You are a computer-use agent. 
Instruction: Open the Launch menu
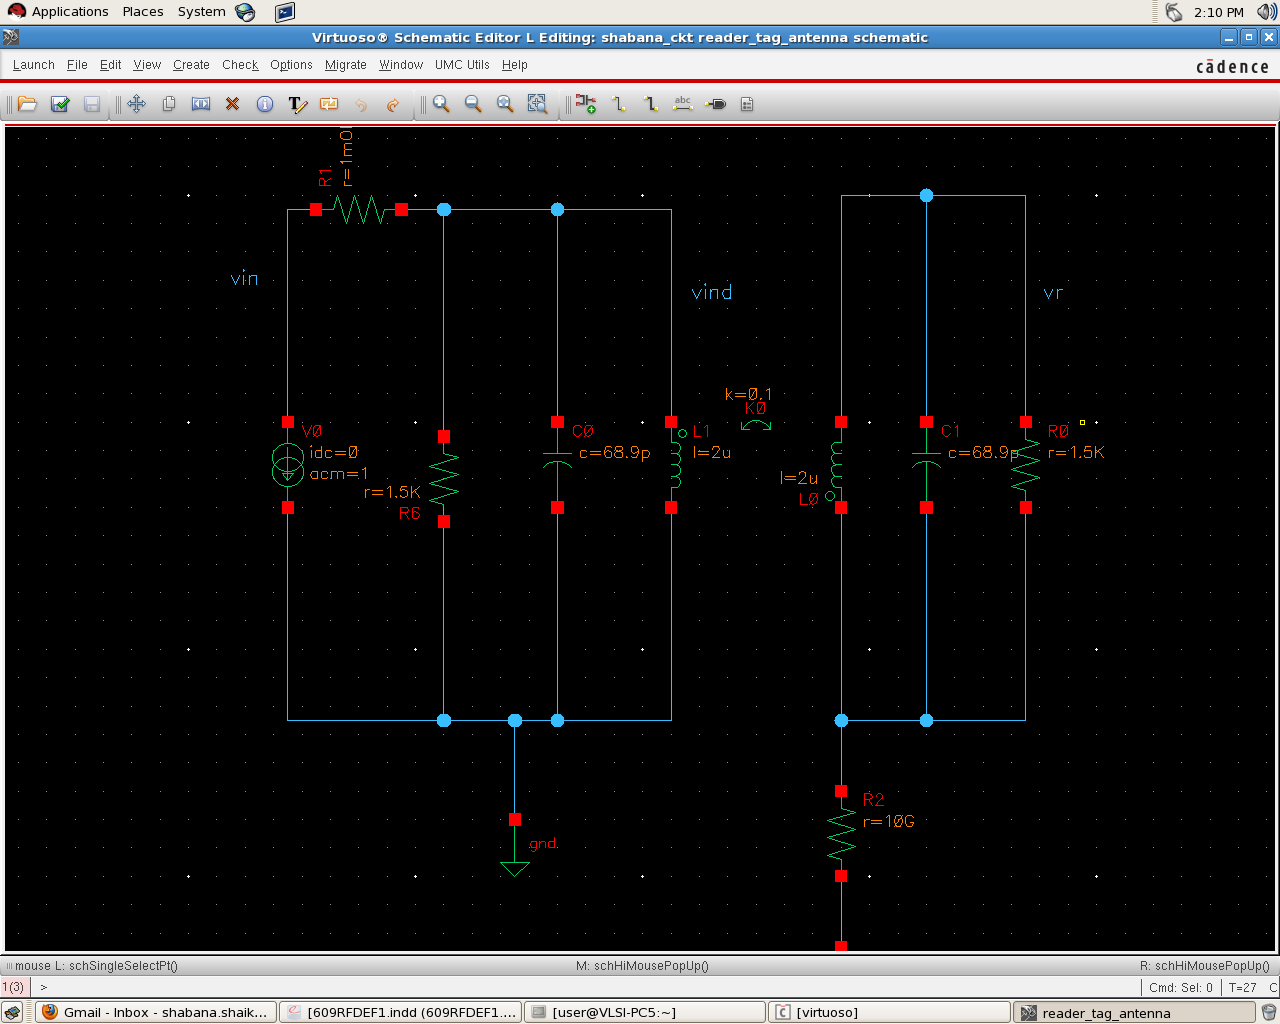tap(33, 65)
